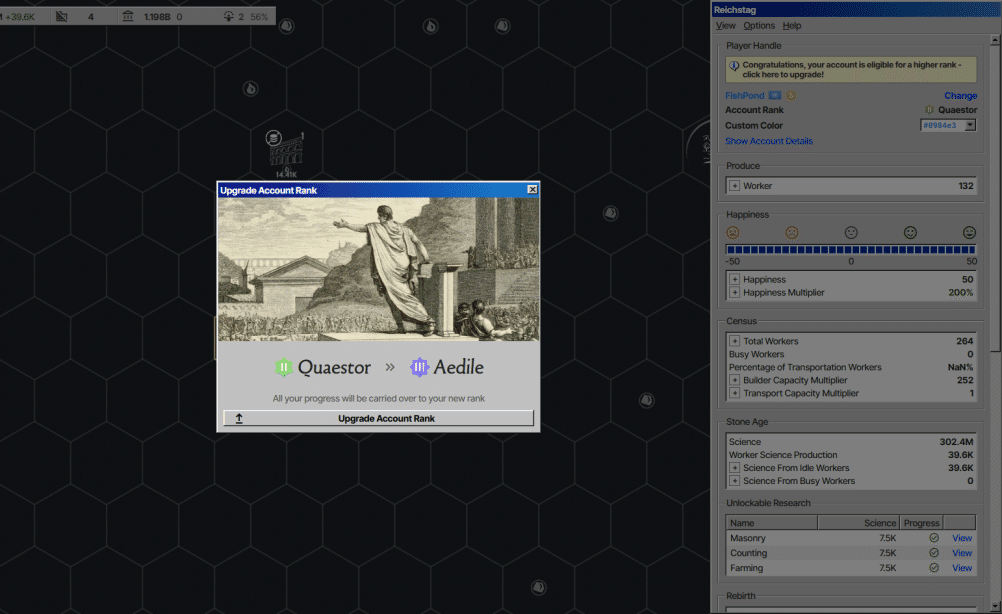Click the crossed-out building icon in top bar
Viewport: 1002px width, 614px height.
[61, 16]
